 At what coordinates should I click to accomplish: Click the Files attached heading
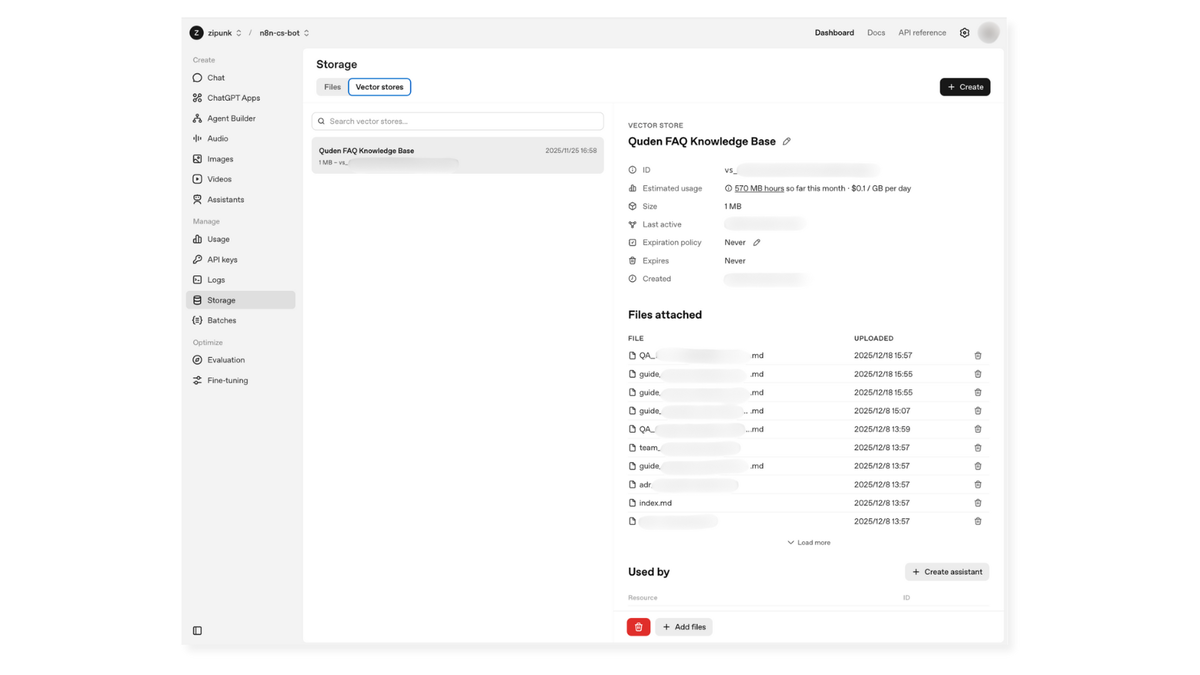pyautogui.click(x=665, y=315)
